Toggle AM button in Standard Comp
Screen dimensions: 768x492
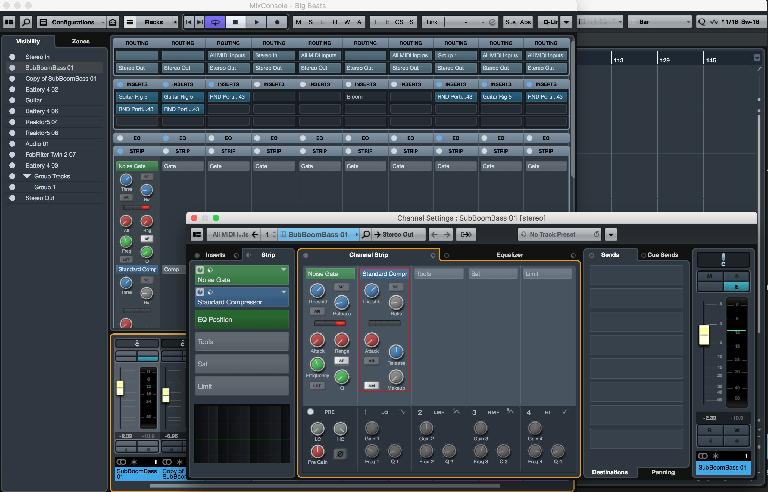click(x=371, y=386)
